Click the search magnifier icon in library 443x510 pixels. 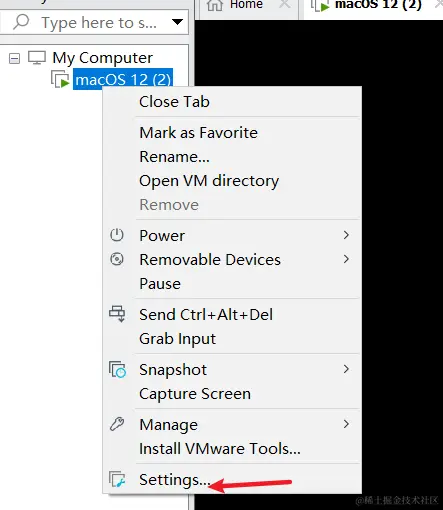21,22
